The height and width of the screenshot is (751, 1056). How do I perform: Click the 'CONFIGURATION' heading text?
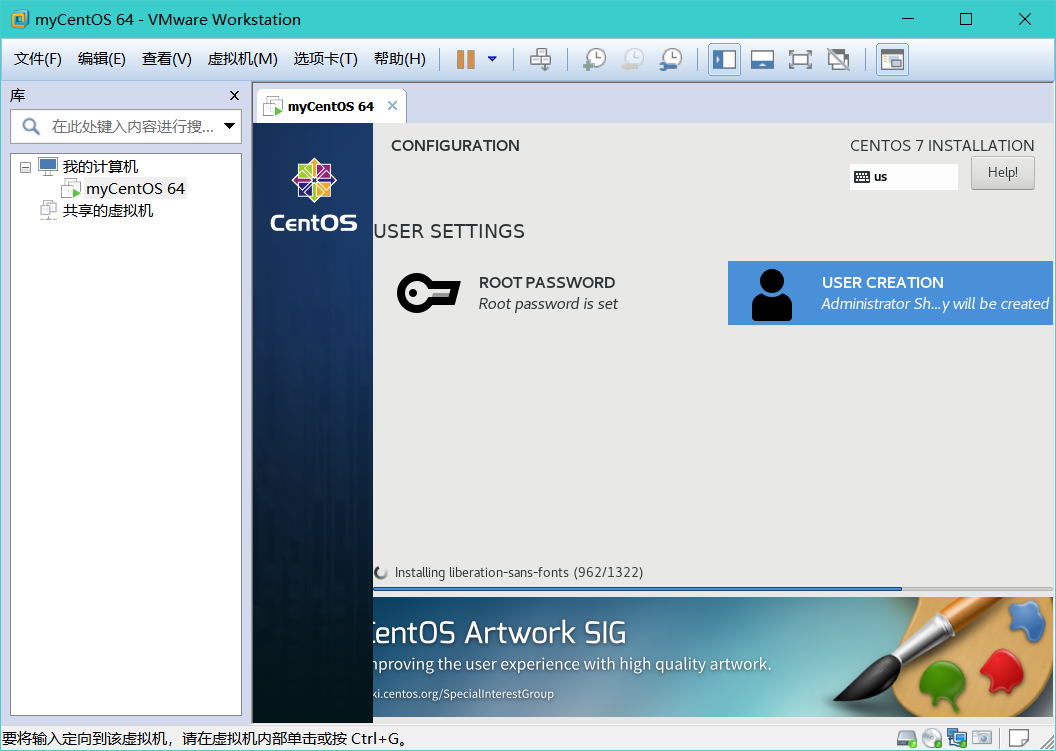click(455, 145)
